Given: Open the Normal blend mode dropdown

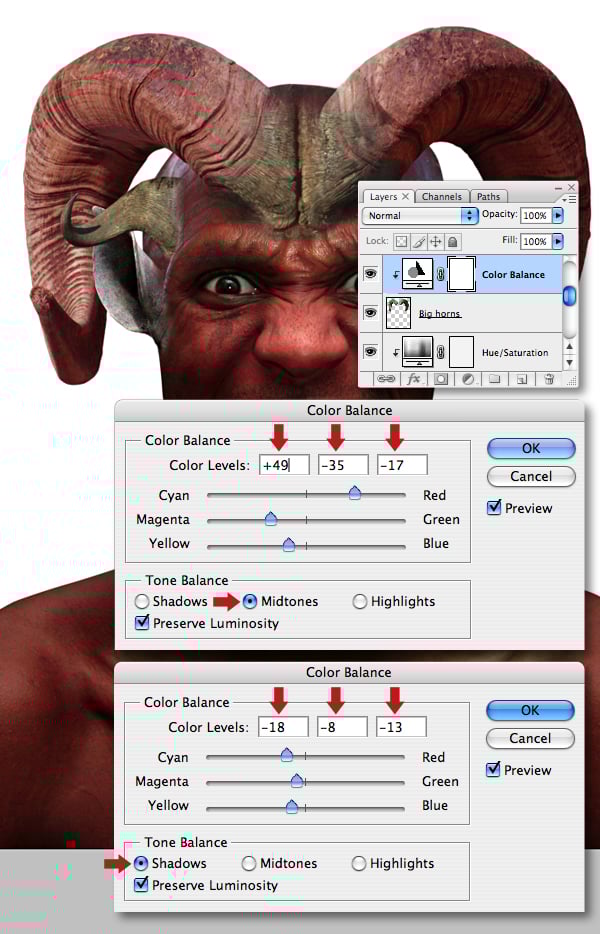Looking at the screenshot, I should click(419, 216).
